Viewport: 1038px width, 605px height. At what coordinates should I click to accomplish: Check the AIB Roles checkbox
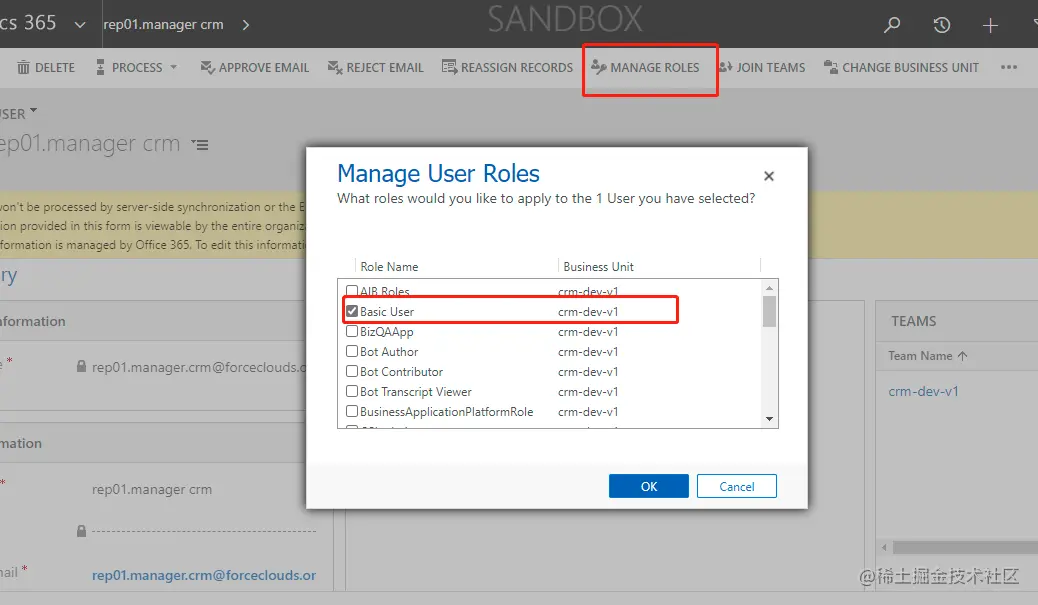tap(352, 291)
